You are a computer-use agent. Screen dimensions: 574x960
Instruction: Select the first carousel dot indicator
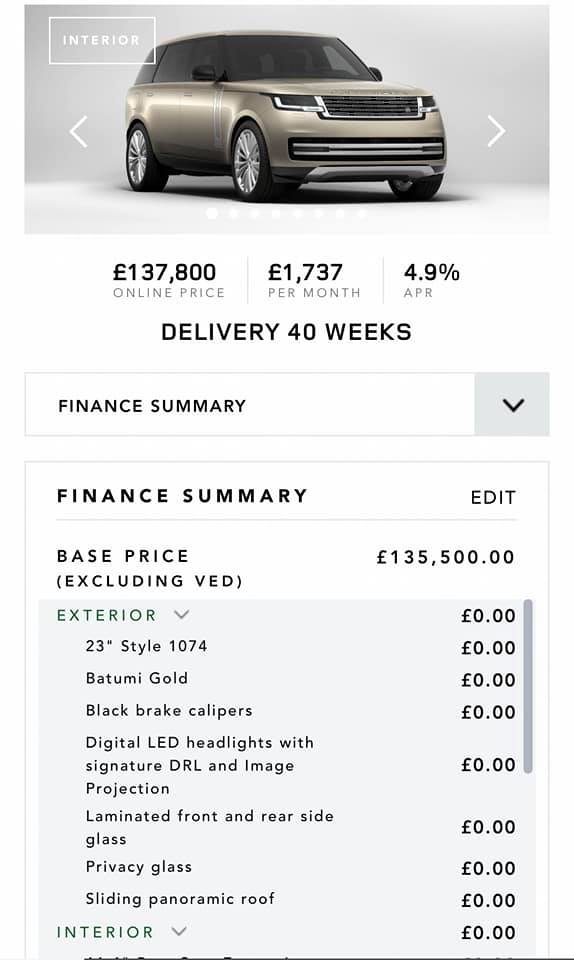pos(212,213)
